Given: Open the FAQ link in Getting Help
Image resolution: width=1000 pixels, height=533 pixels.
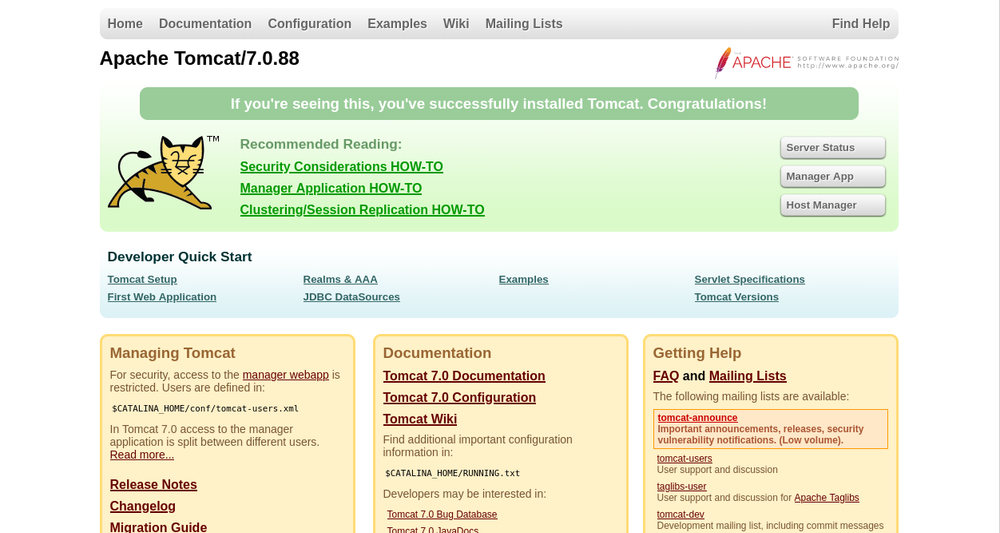Looking at the screenshot, I should click(666, 376).
